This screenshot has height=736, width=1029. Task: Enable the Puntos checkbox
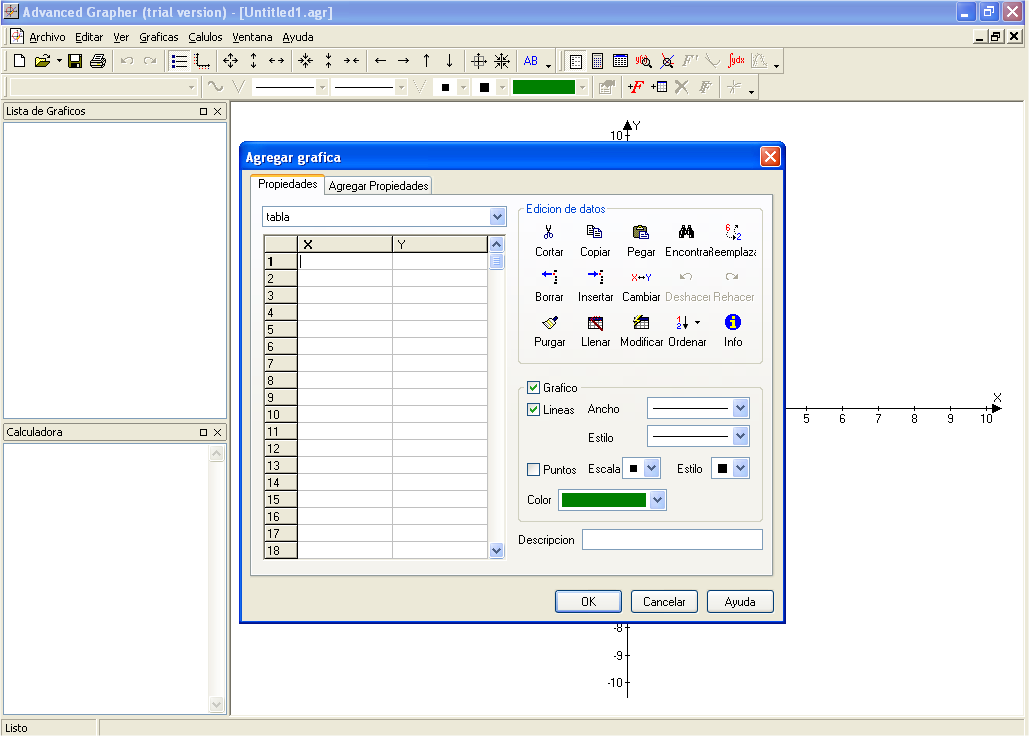coord(534,470)
